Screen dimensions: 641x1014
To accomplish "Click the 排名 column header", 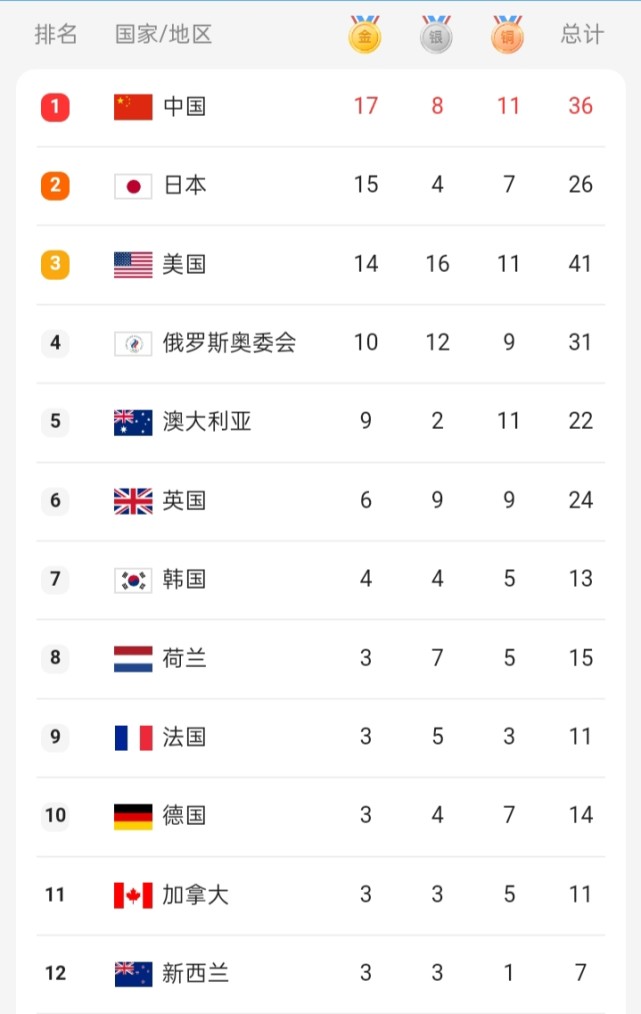I will pyautogui.click(x=56, y=35).
